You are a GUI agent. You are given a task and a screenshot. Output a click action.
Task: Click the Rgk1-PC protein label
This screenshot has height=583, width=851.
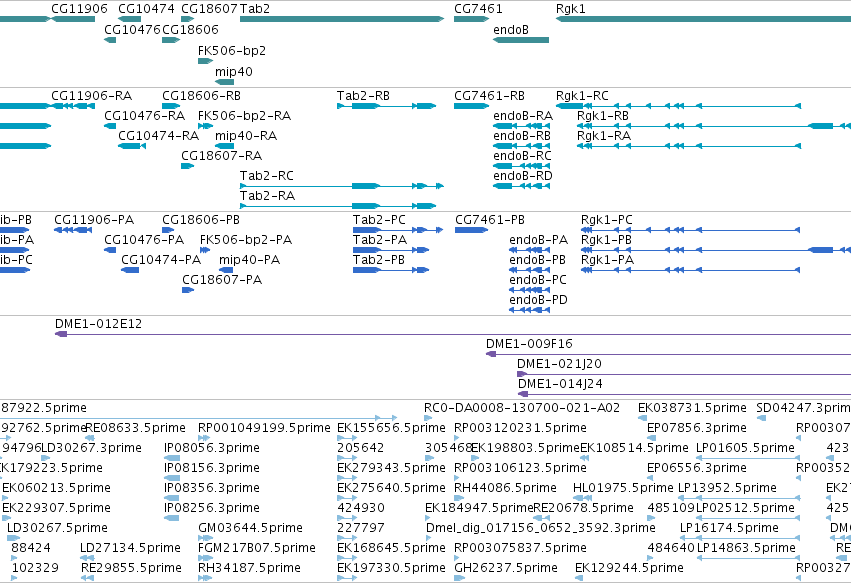607,220
